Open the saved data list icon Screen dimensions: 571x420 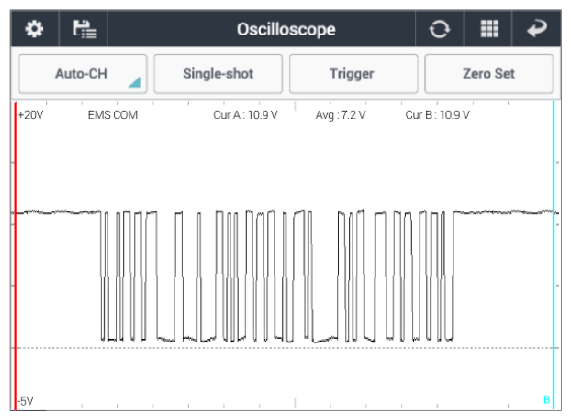pyautogui.click(x=84, y=29)
